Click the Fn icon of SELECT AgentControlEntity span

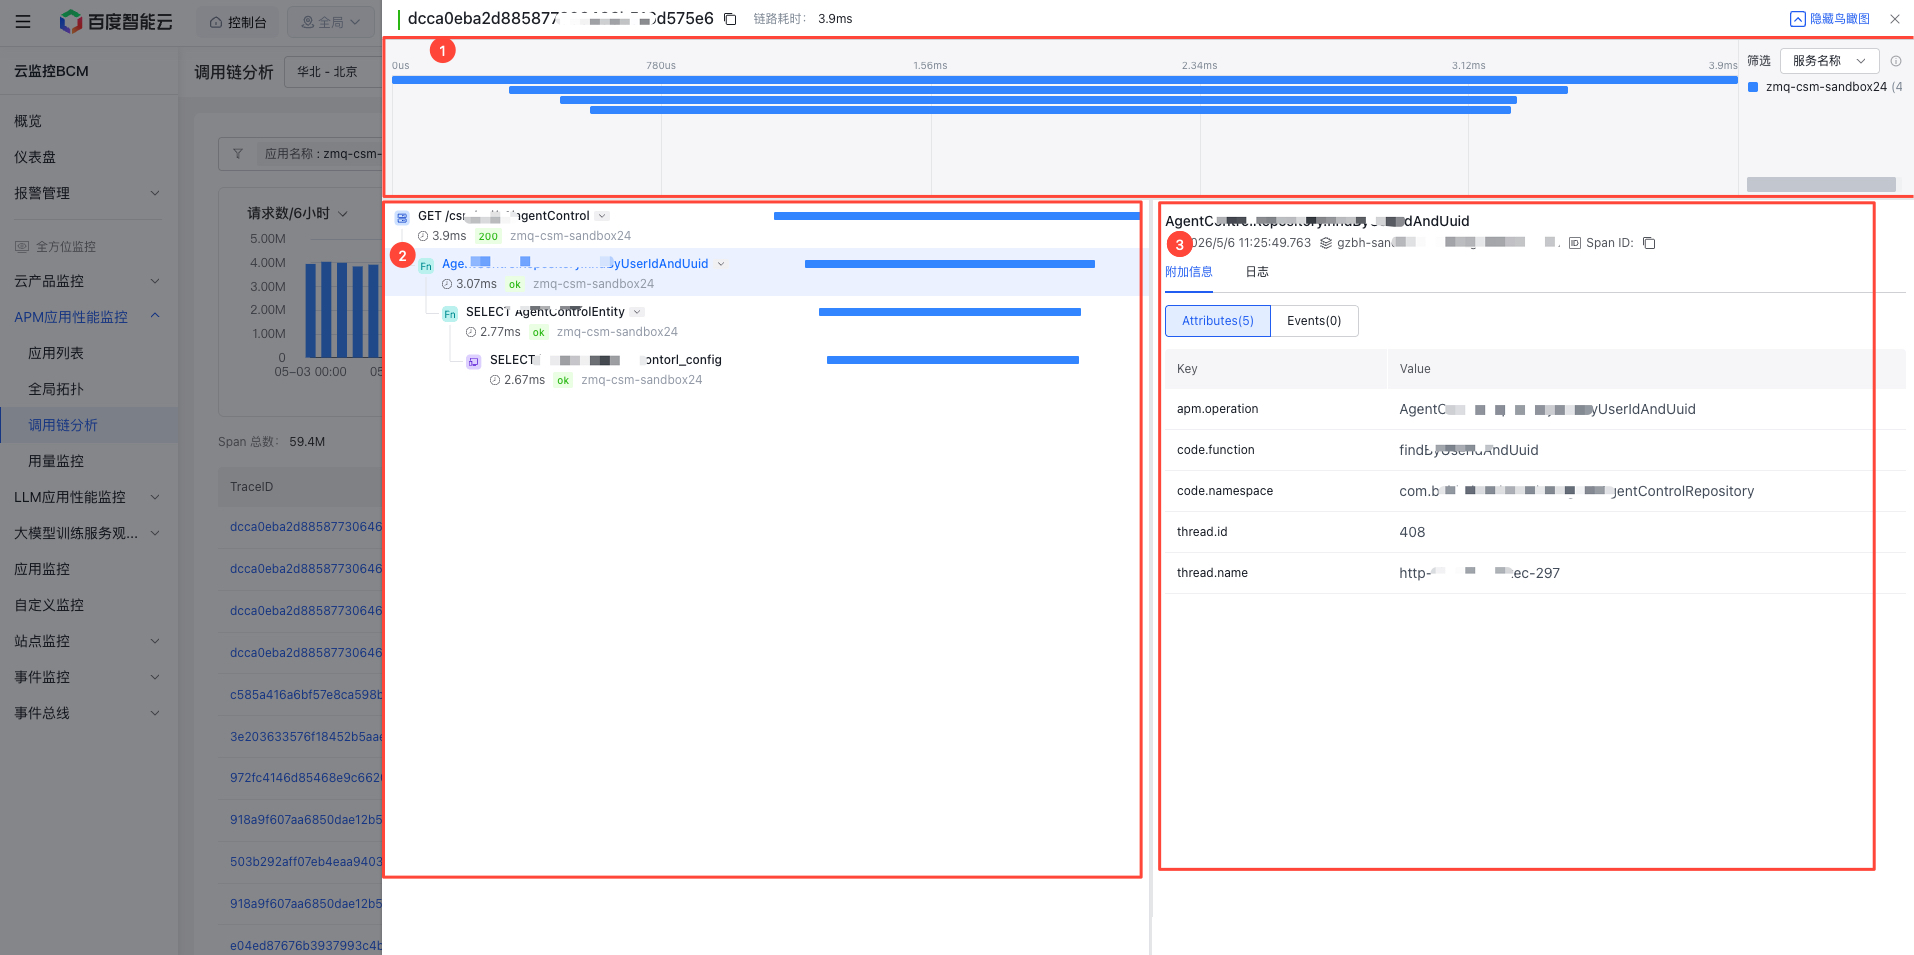click(x=450, y=313)
